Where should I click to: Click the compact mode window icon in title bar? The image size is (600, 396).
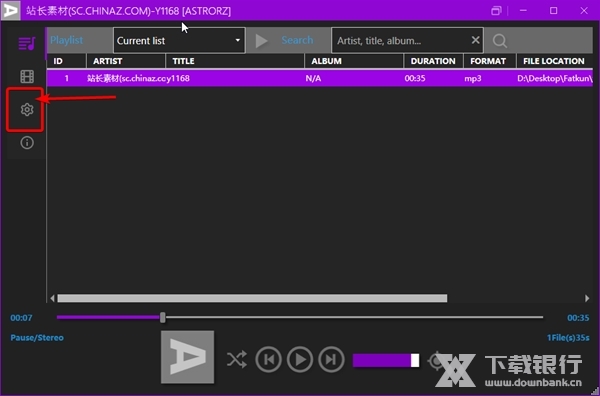496,10
